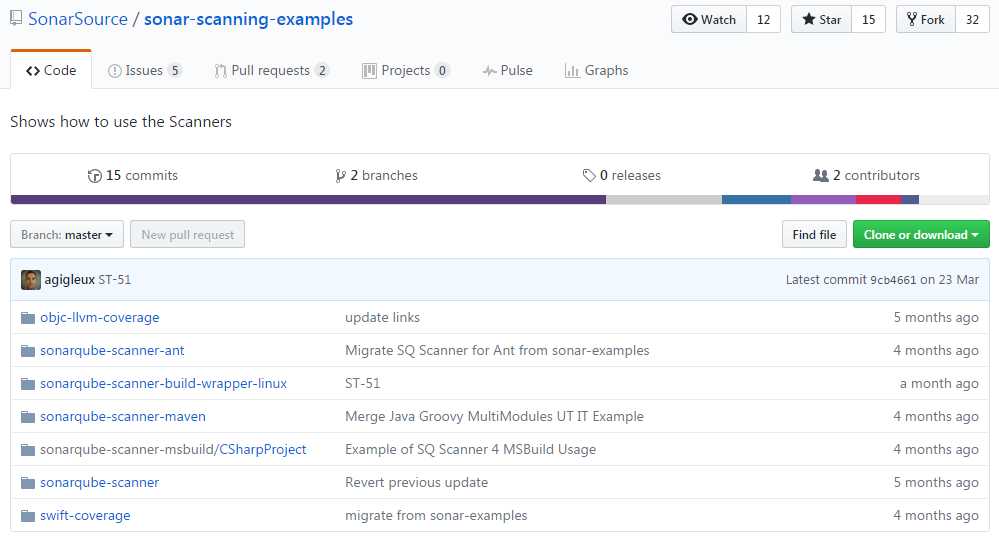View the 15 commits link
The width and height of the screenshot is (999, 550).
[x=133, y=175]
